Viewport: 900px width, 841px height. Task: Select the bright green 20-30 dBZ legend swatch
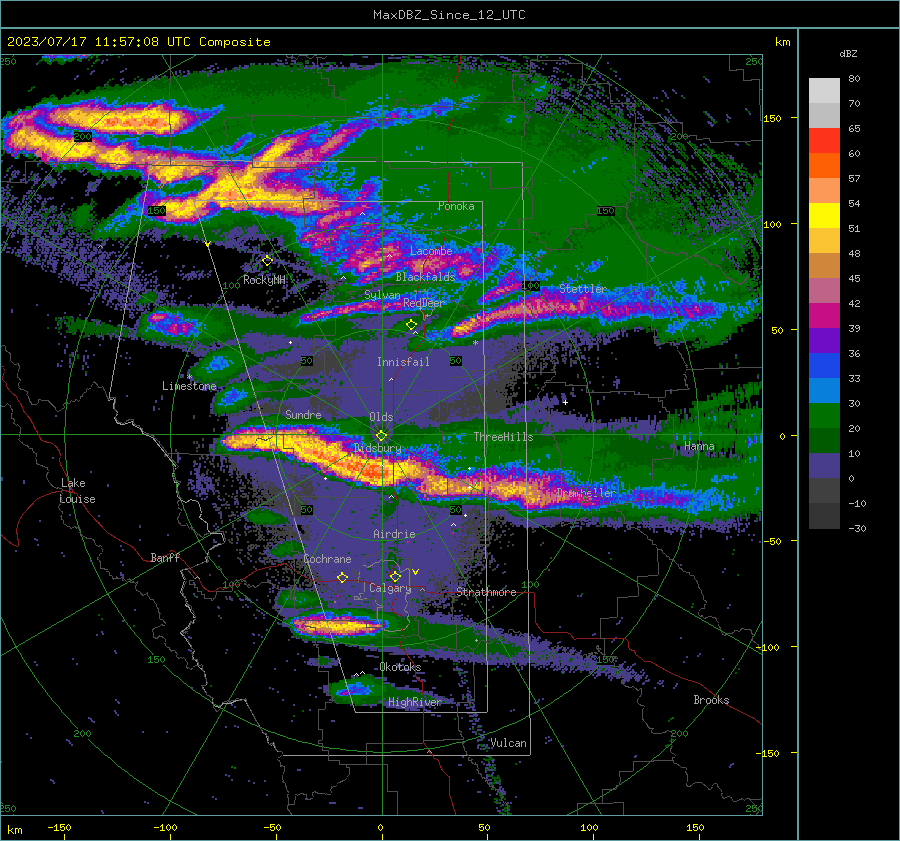pyautogui.click(x=824, y=416)
